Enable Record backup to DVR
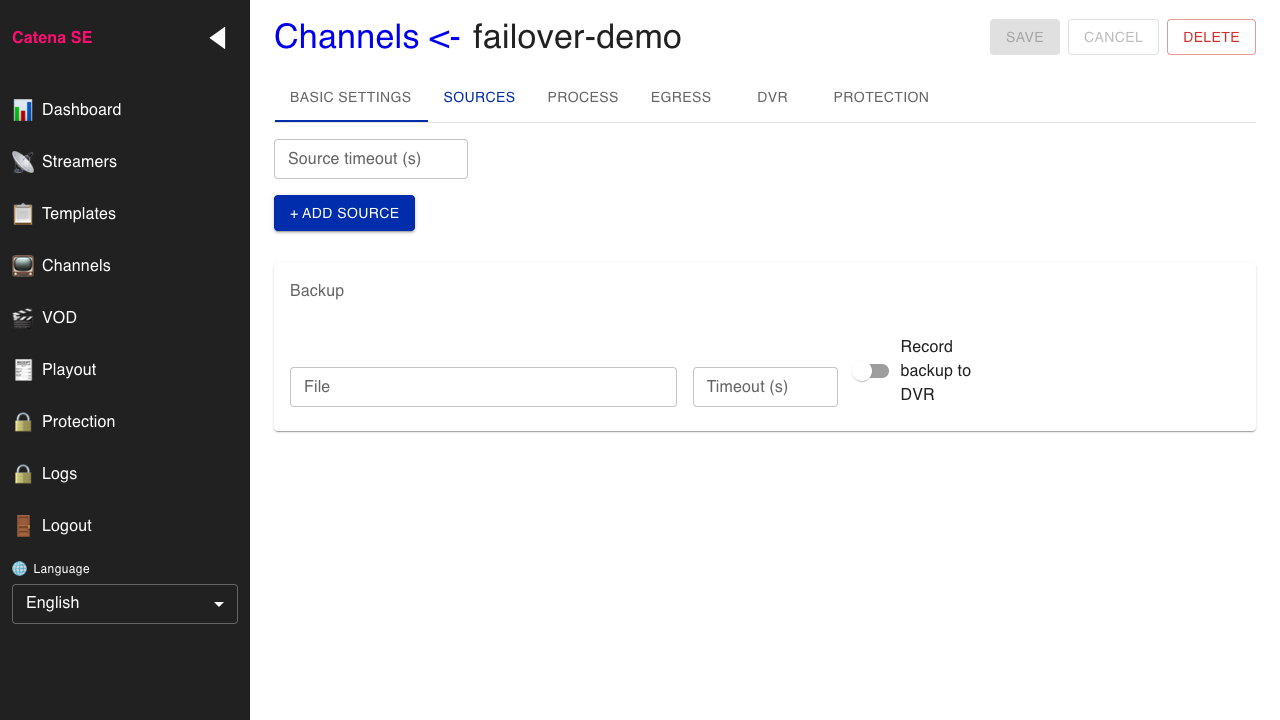 point(870,370)
